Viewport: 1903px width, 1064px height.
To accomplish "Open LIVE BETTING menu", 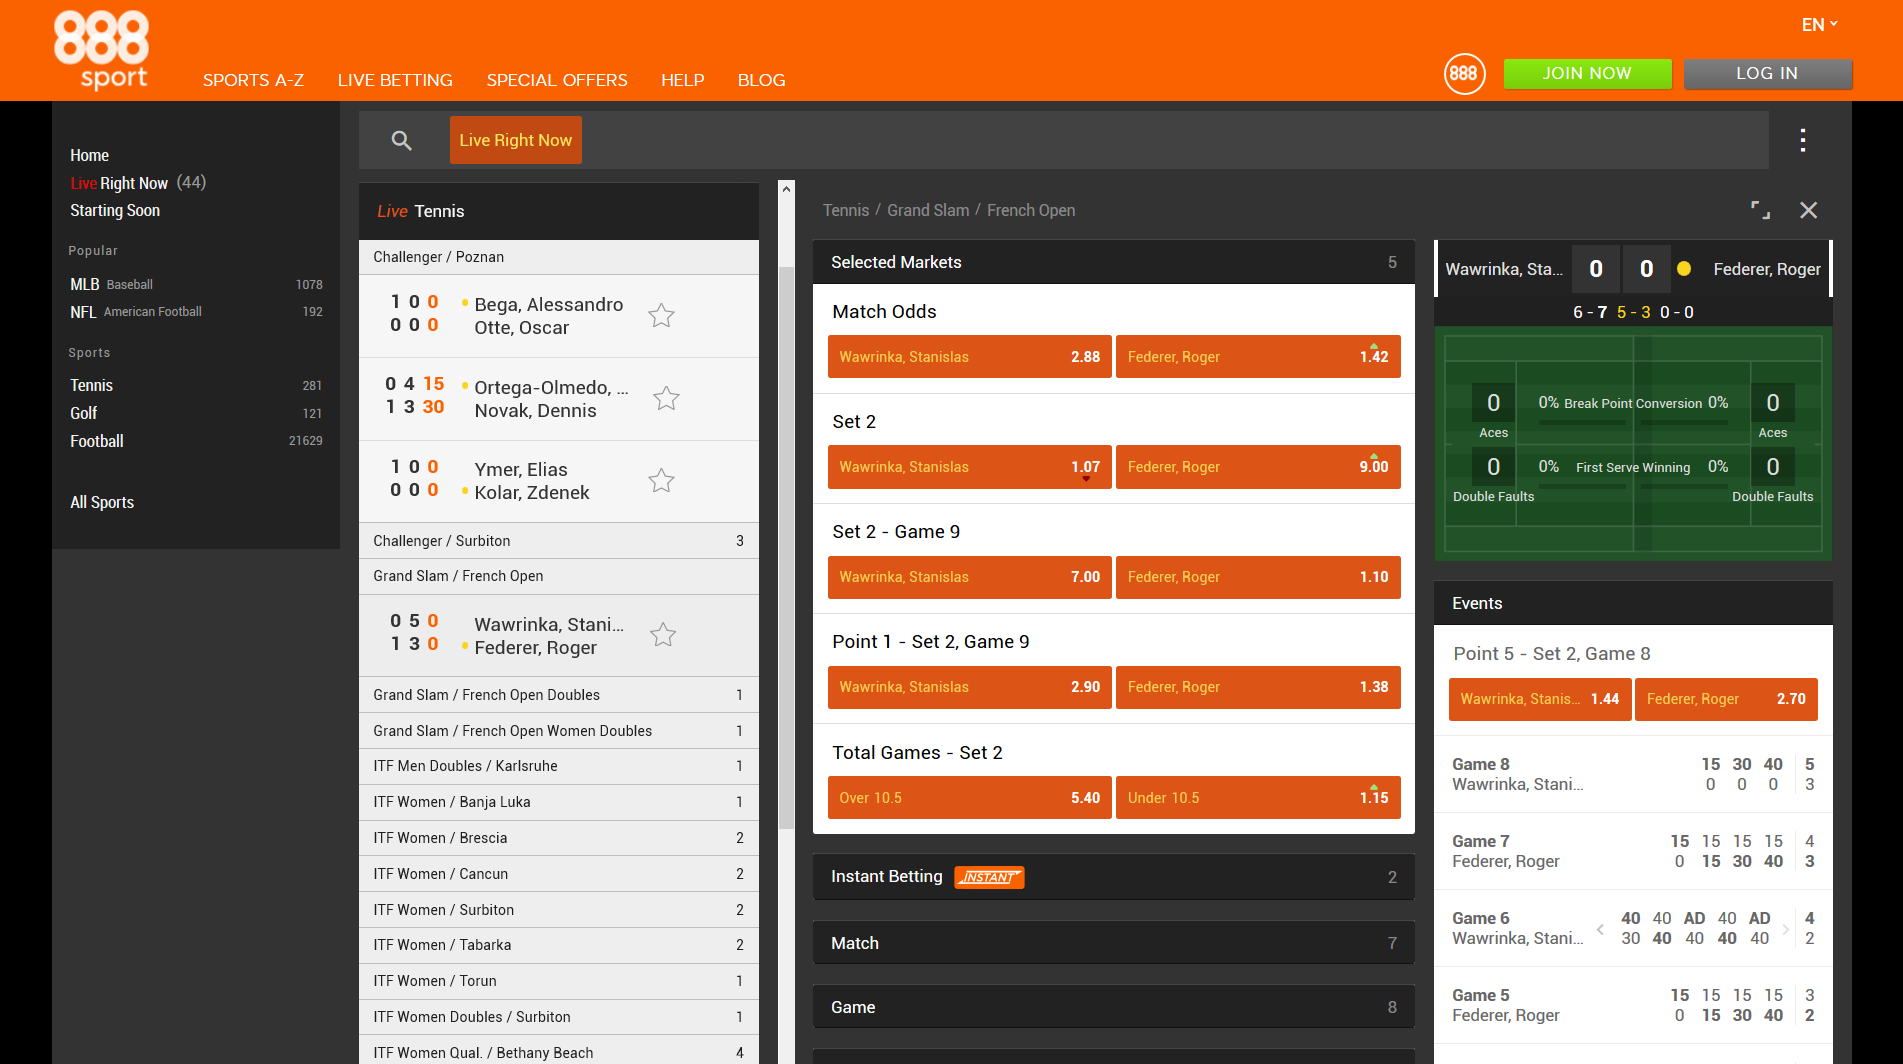I will pyautogui.click(x=395, y=80).
